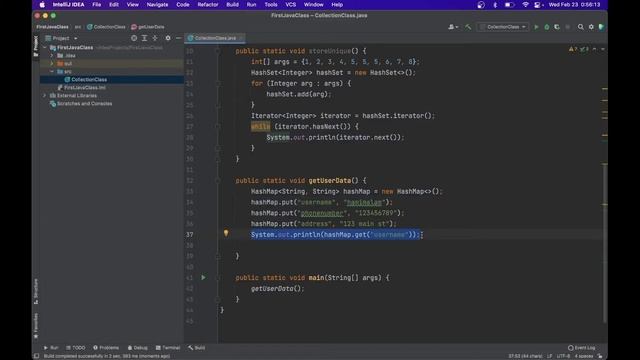The height and width of the screenshot is (360, 640).
Task: Open Project panel options gear
Action: click(168, 38)
